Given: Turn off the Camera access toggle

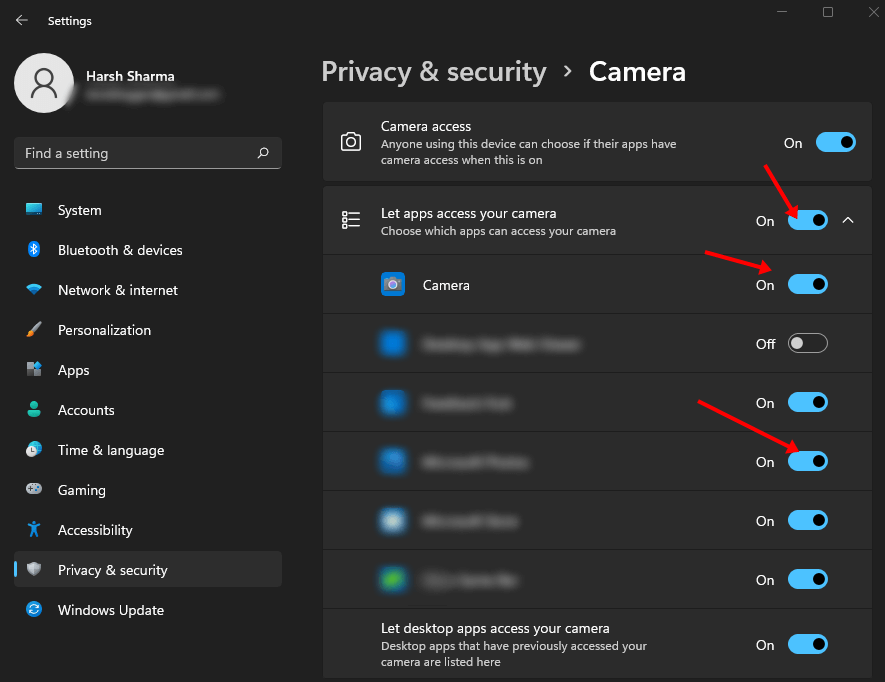Looking at the screenshot, I should 836,143.
